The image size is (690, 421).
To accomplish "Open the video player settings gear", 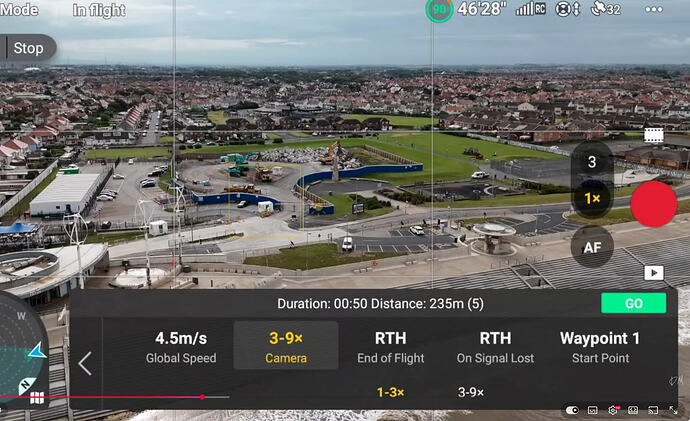I will click(x=612, y=410).
